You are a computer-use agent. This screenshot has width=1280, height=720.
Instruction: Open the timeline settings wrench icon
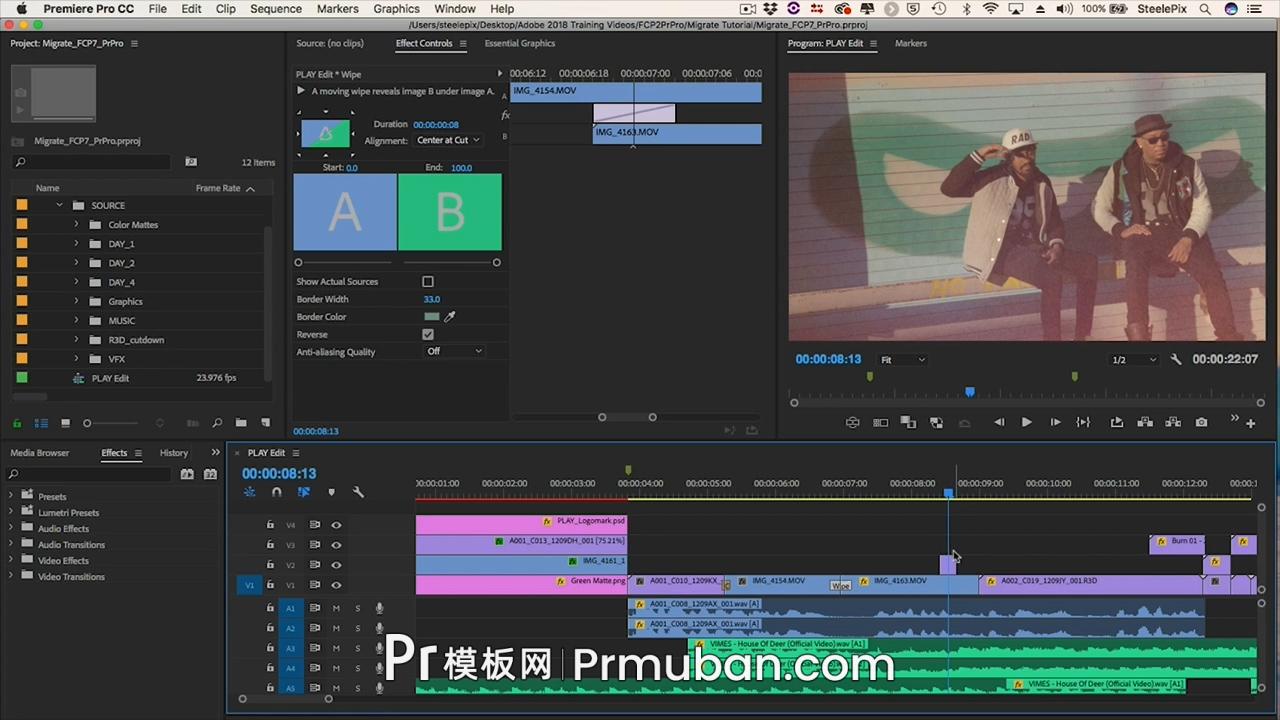358,492
